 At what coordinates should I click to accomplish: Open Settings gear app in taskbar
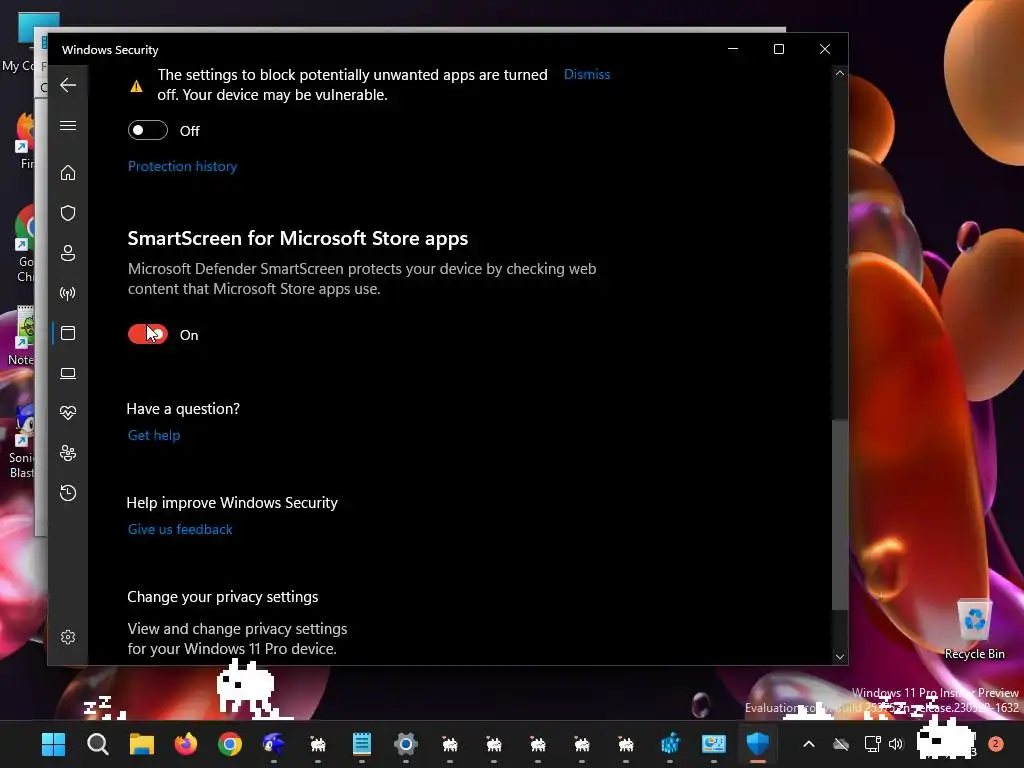click(x=406, y=744)
